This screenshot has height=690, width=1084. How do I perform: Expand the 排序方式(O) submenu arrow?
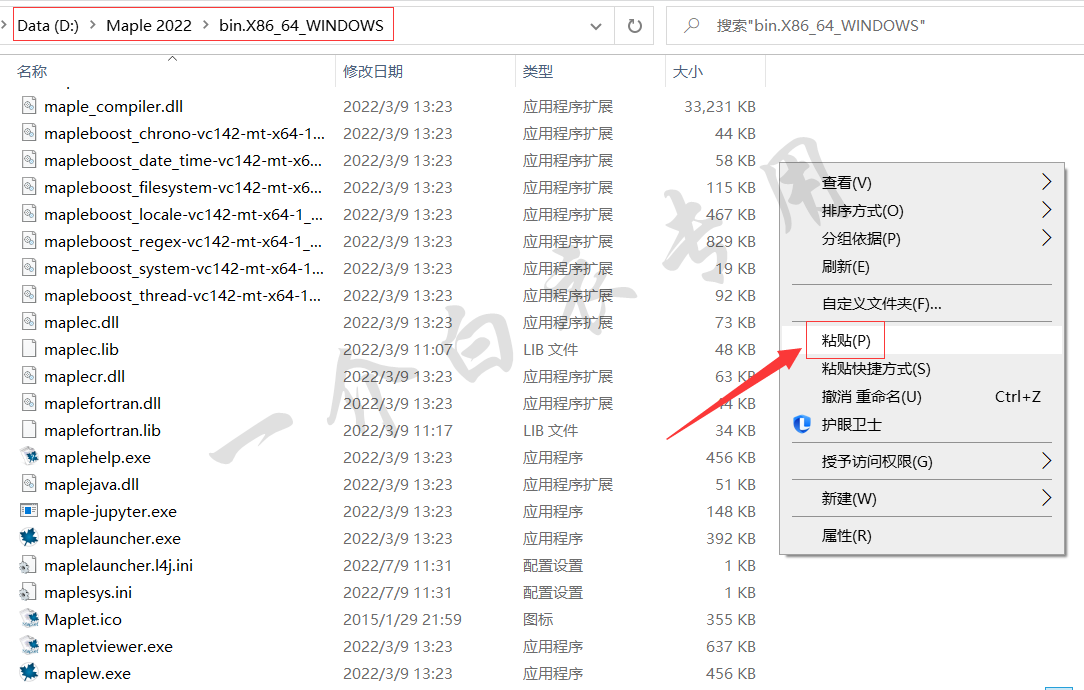coord(1047,210)
